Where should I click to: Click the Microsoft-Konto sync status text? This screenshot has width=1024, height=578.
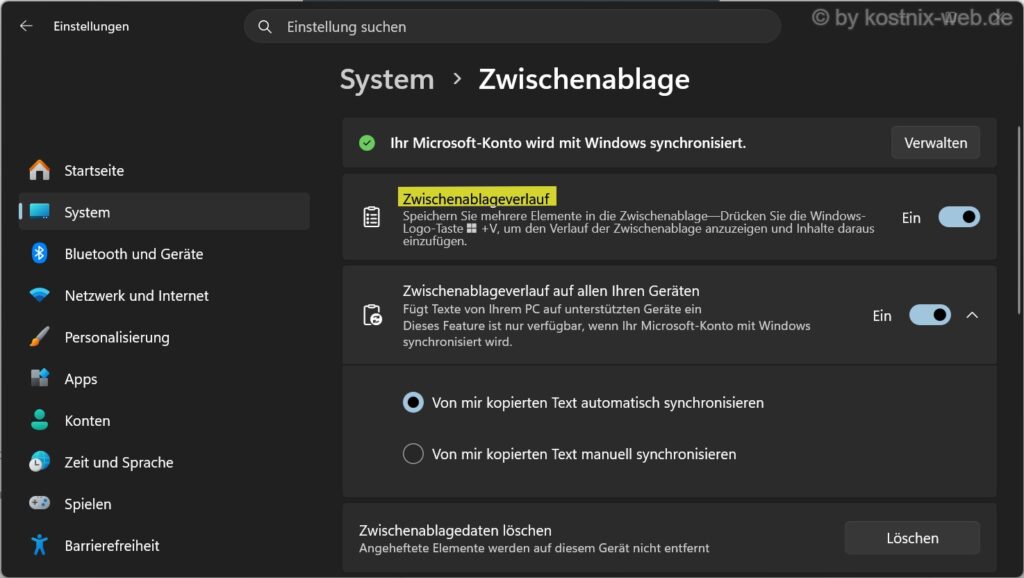coord(568,143)
